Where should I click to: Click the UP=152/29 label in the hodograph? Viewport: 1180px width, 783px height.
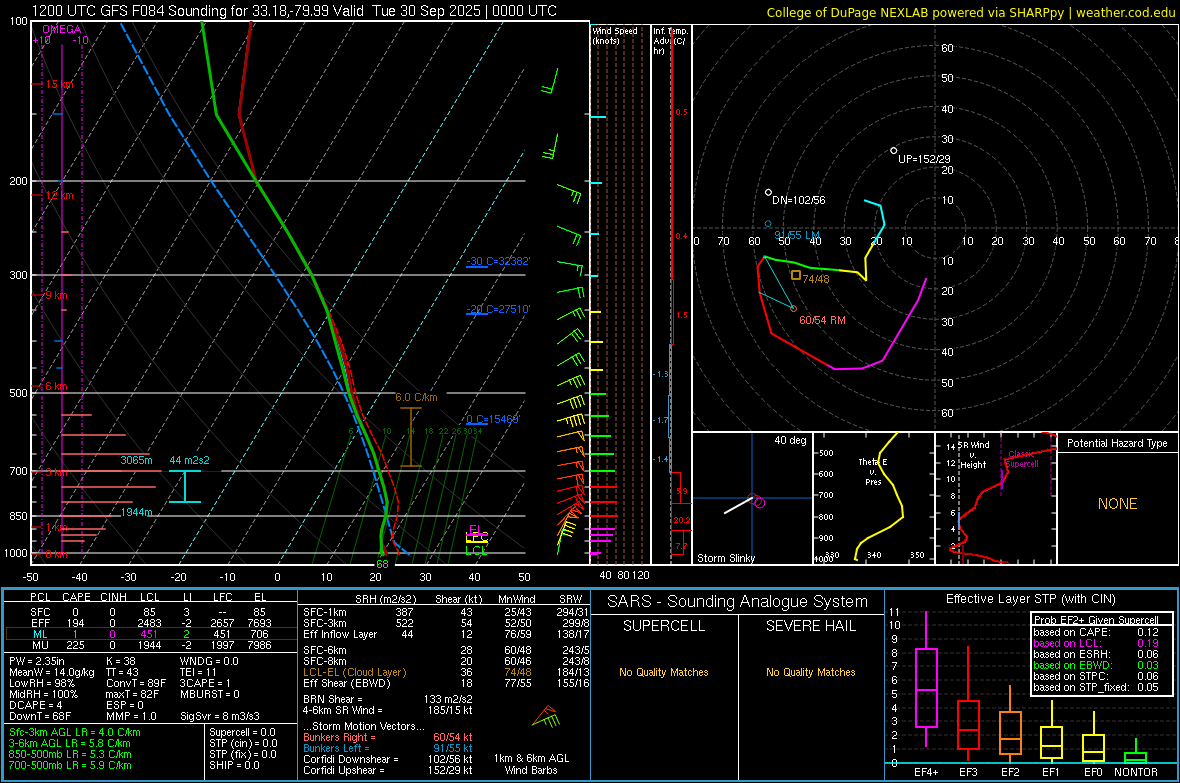coord(924,160)
